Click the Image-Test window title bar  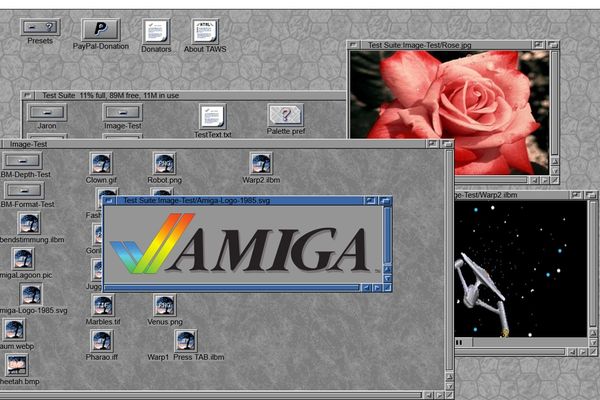tap(214, 144)
